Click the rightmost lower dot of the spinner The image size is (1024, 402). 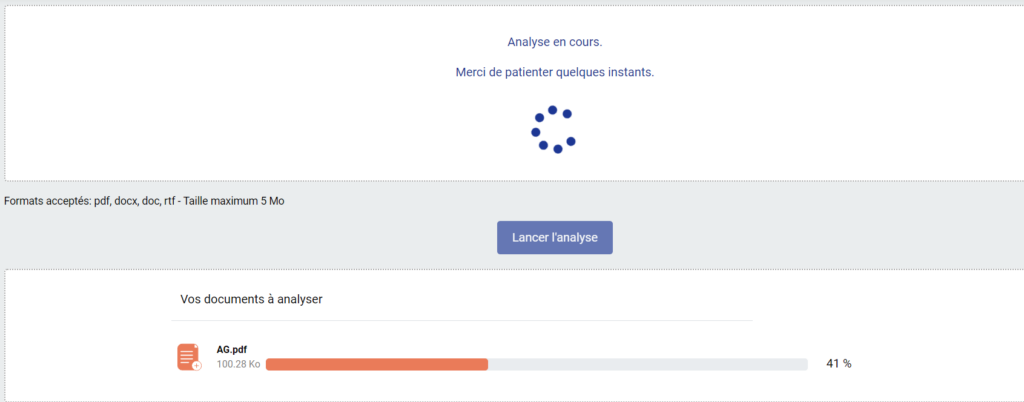pos(571,141)
